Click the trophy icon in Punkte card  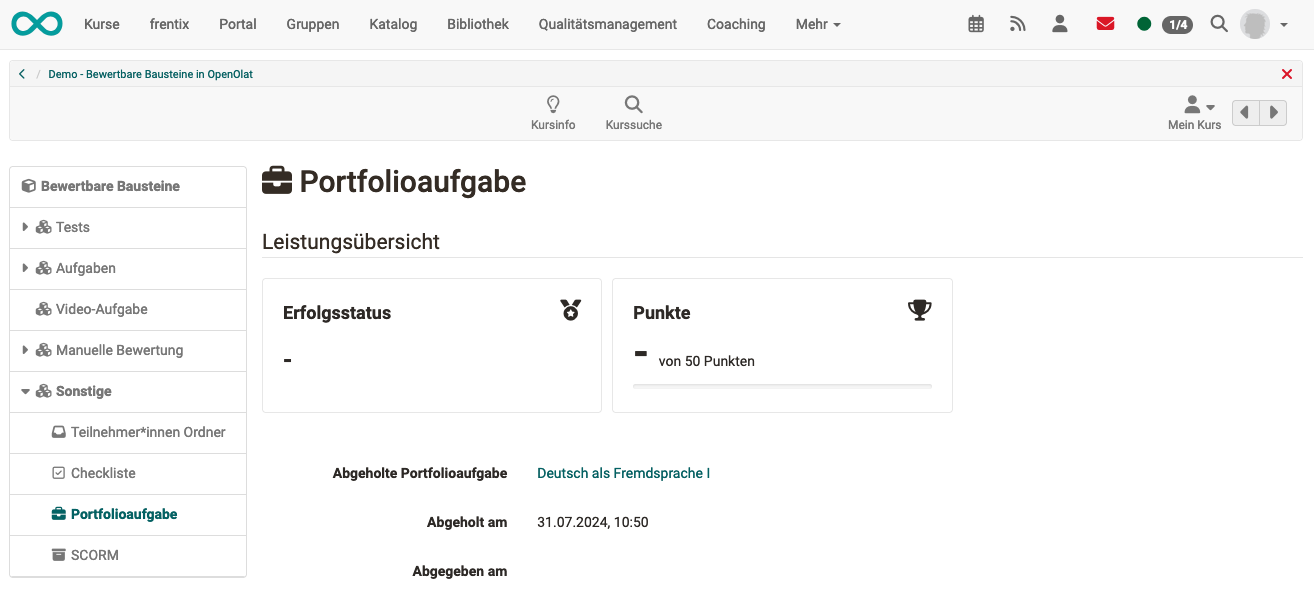919,310
